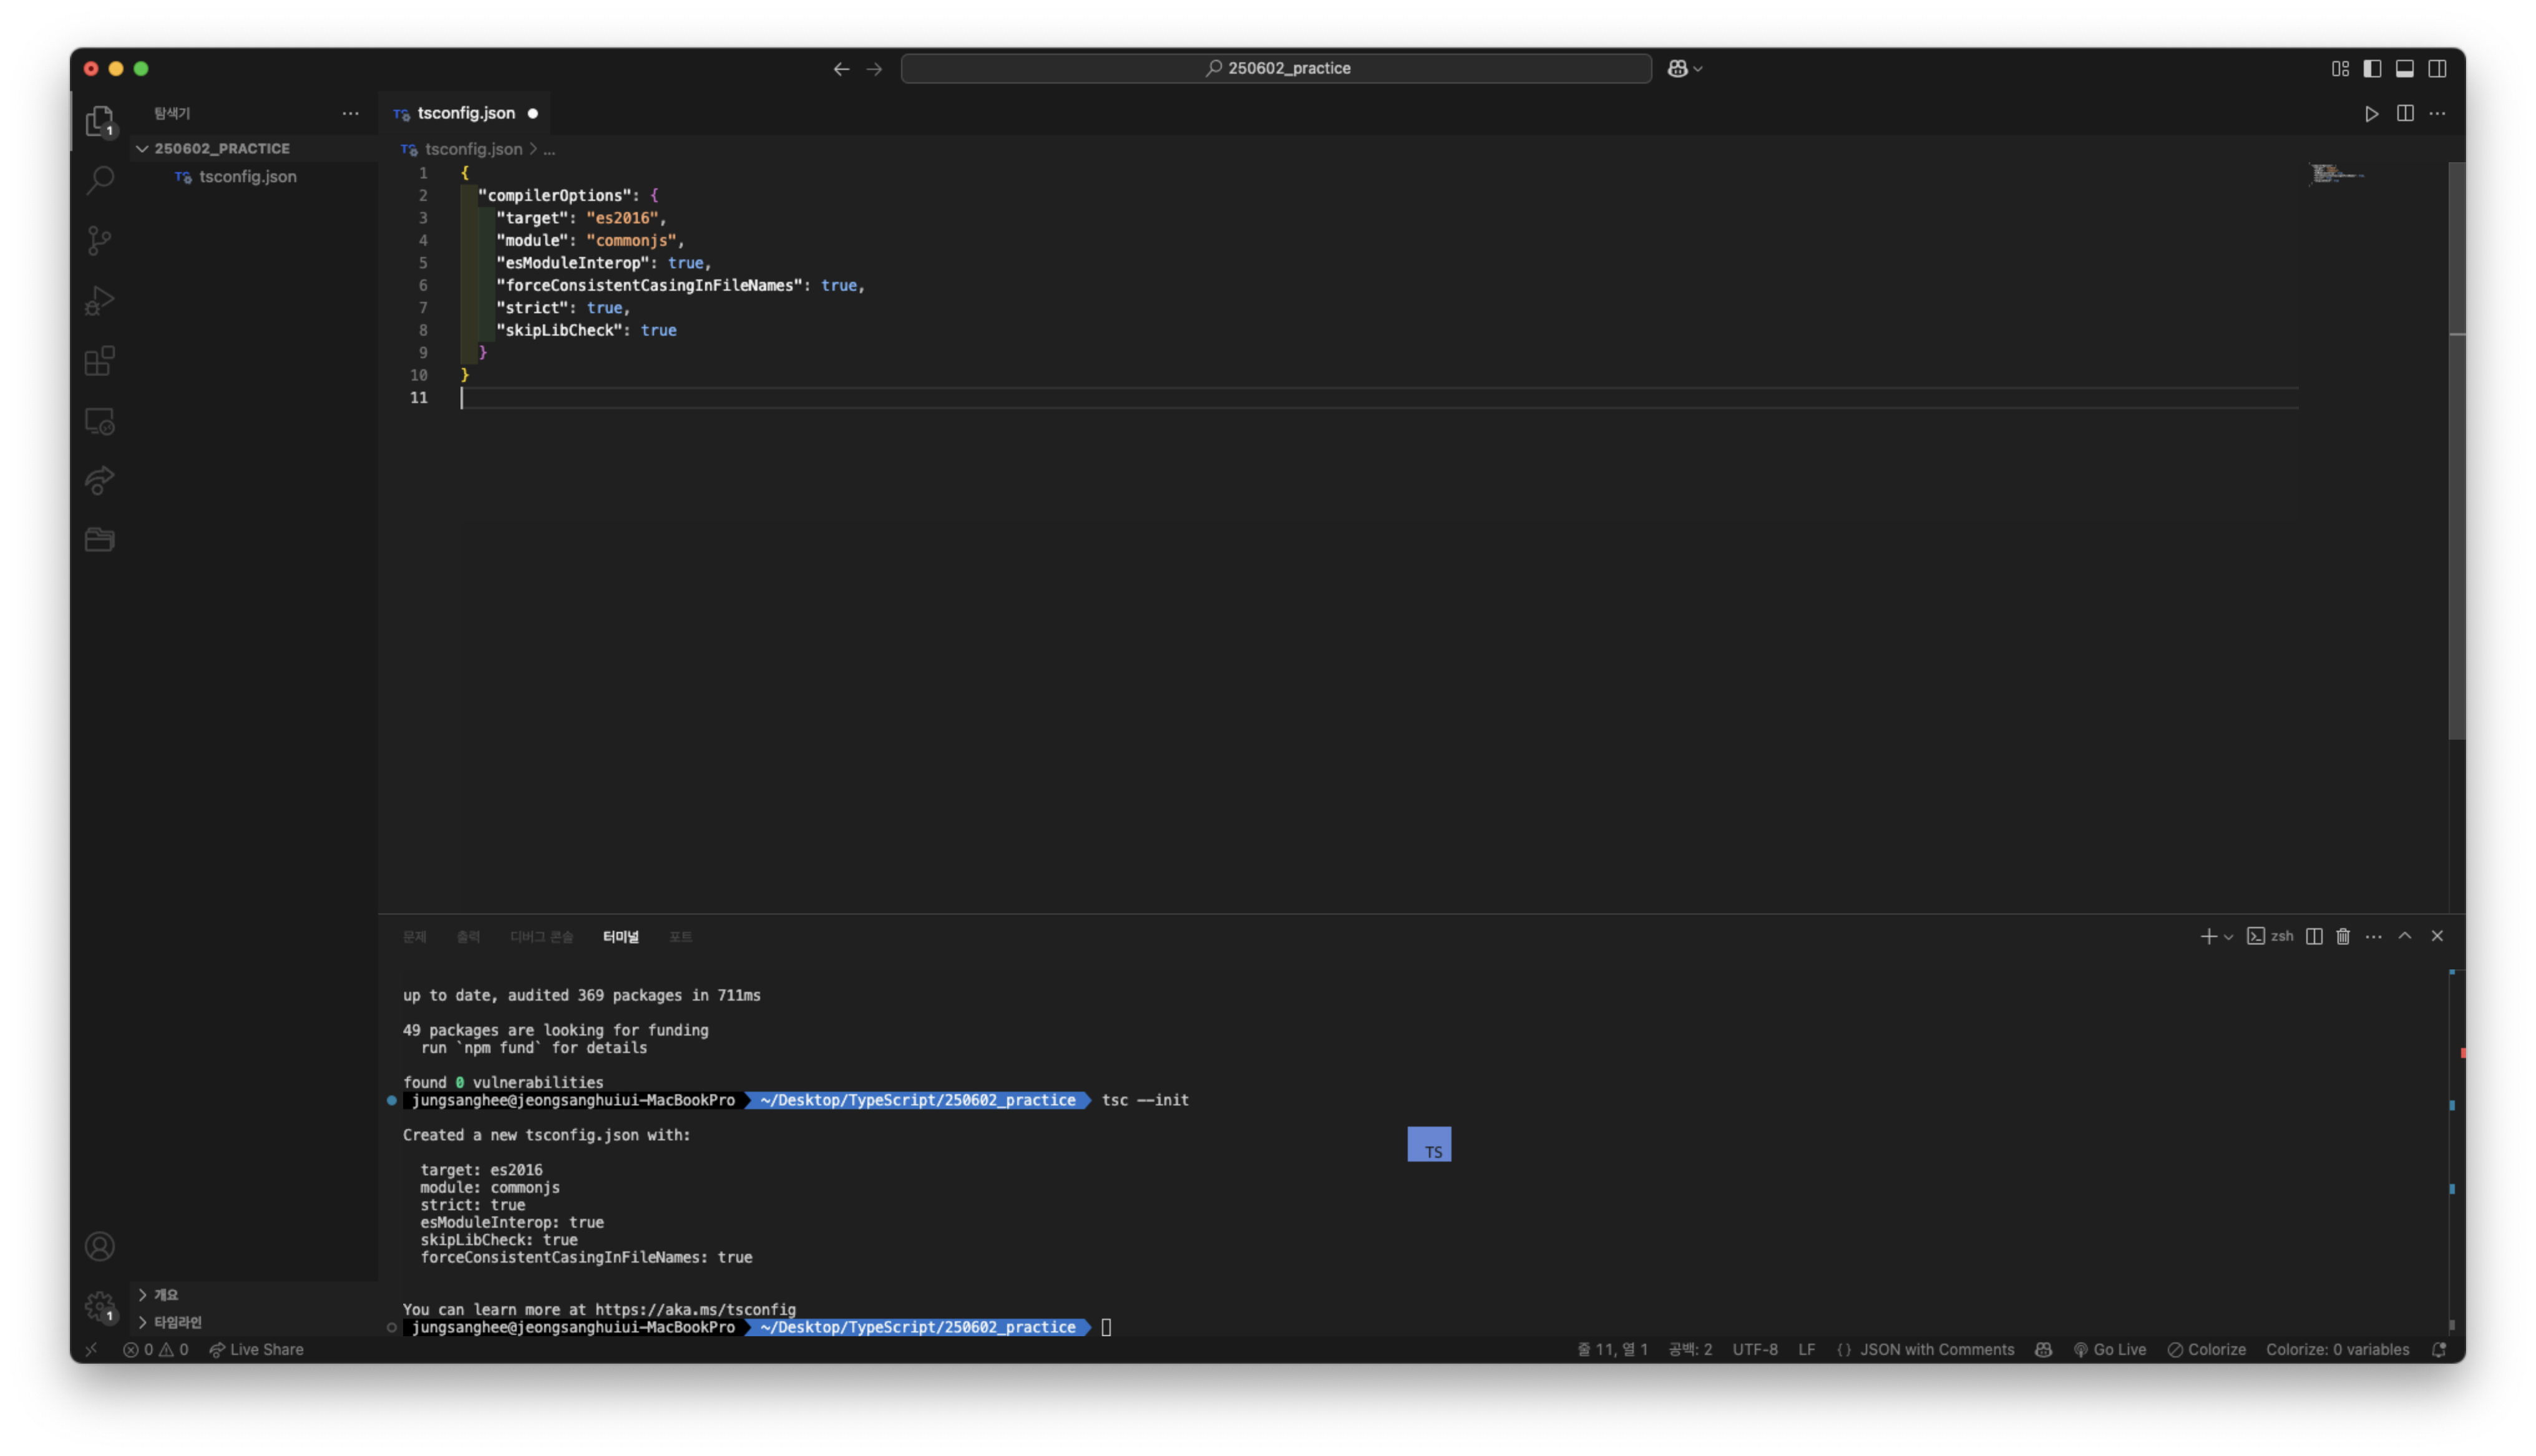Open terminal panel More Actions menu

2374,936
